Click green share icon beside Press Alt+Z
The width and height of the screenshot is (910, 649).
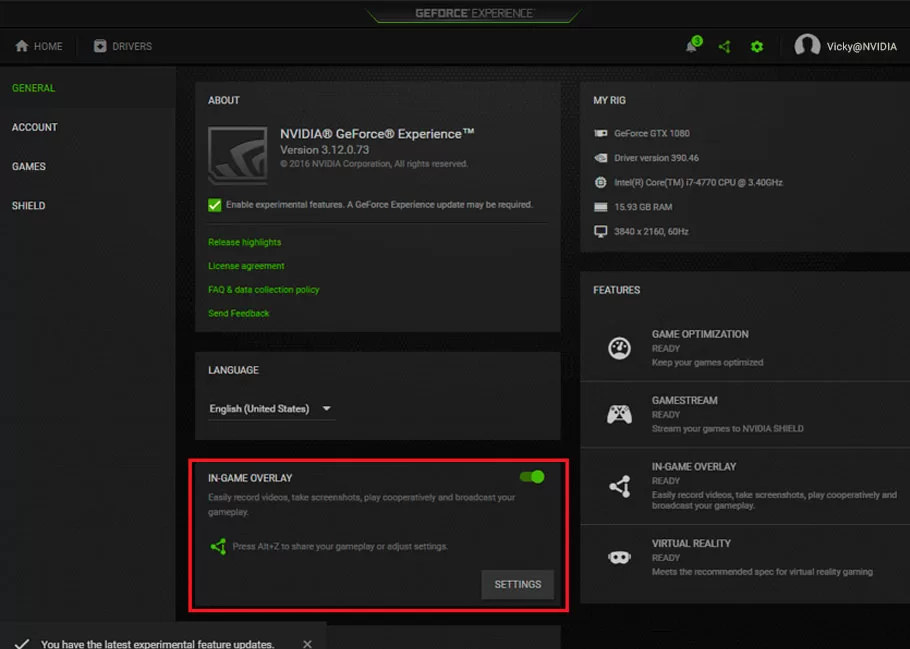tap(218, 546)
